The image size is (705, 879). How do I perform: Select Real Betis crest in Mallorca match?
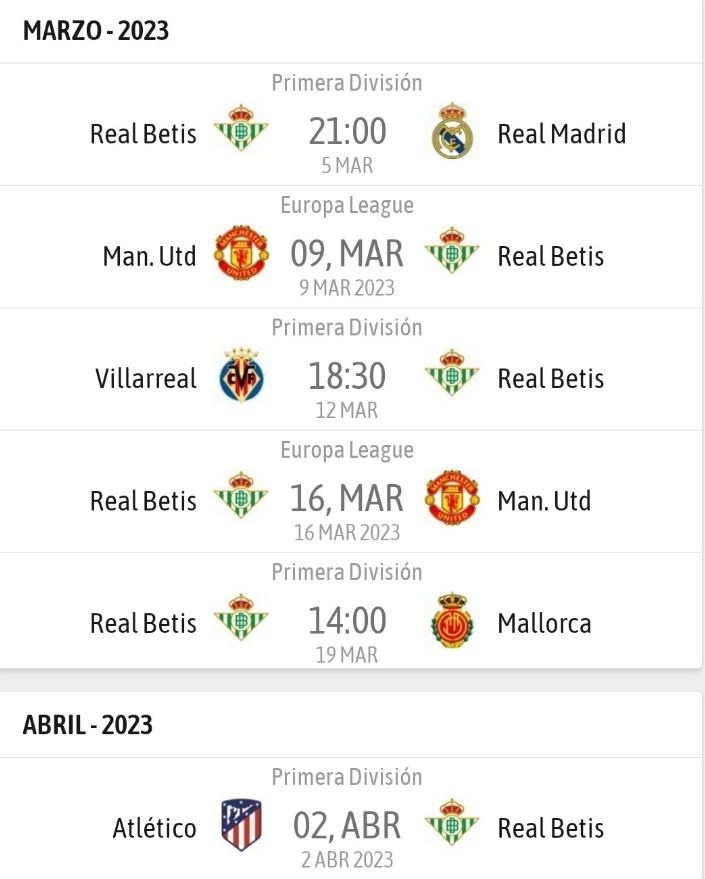click(x=242, y=617)
